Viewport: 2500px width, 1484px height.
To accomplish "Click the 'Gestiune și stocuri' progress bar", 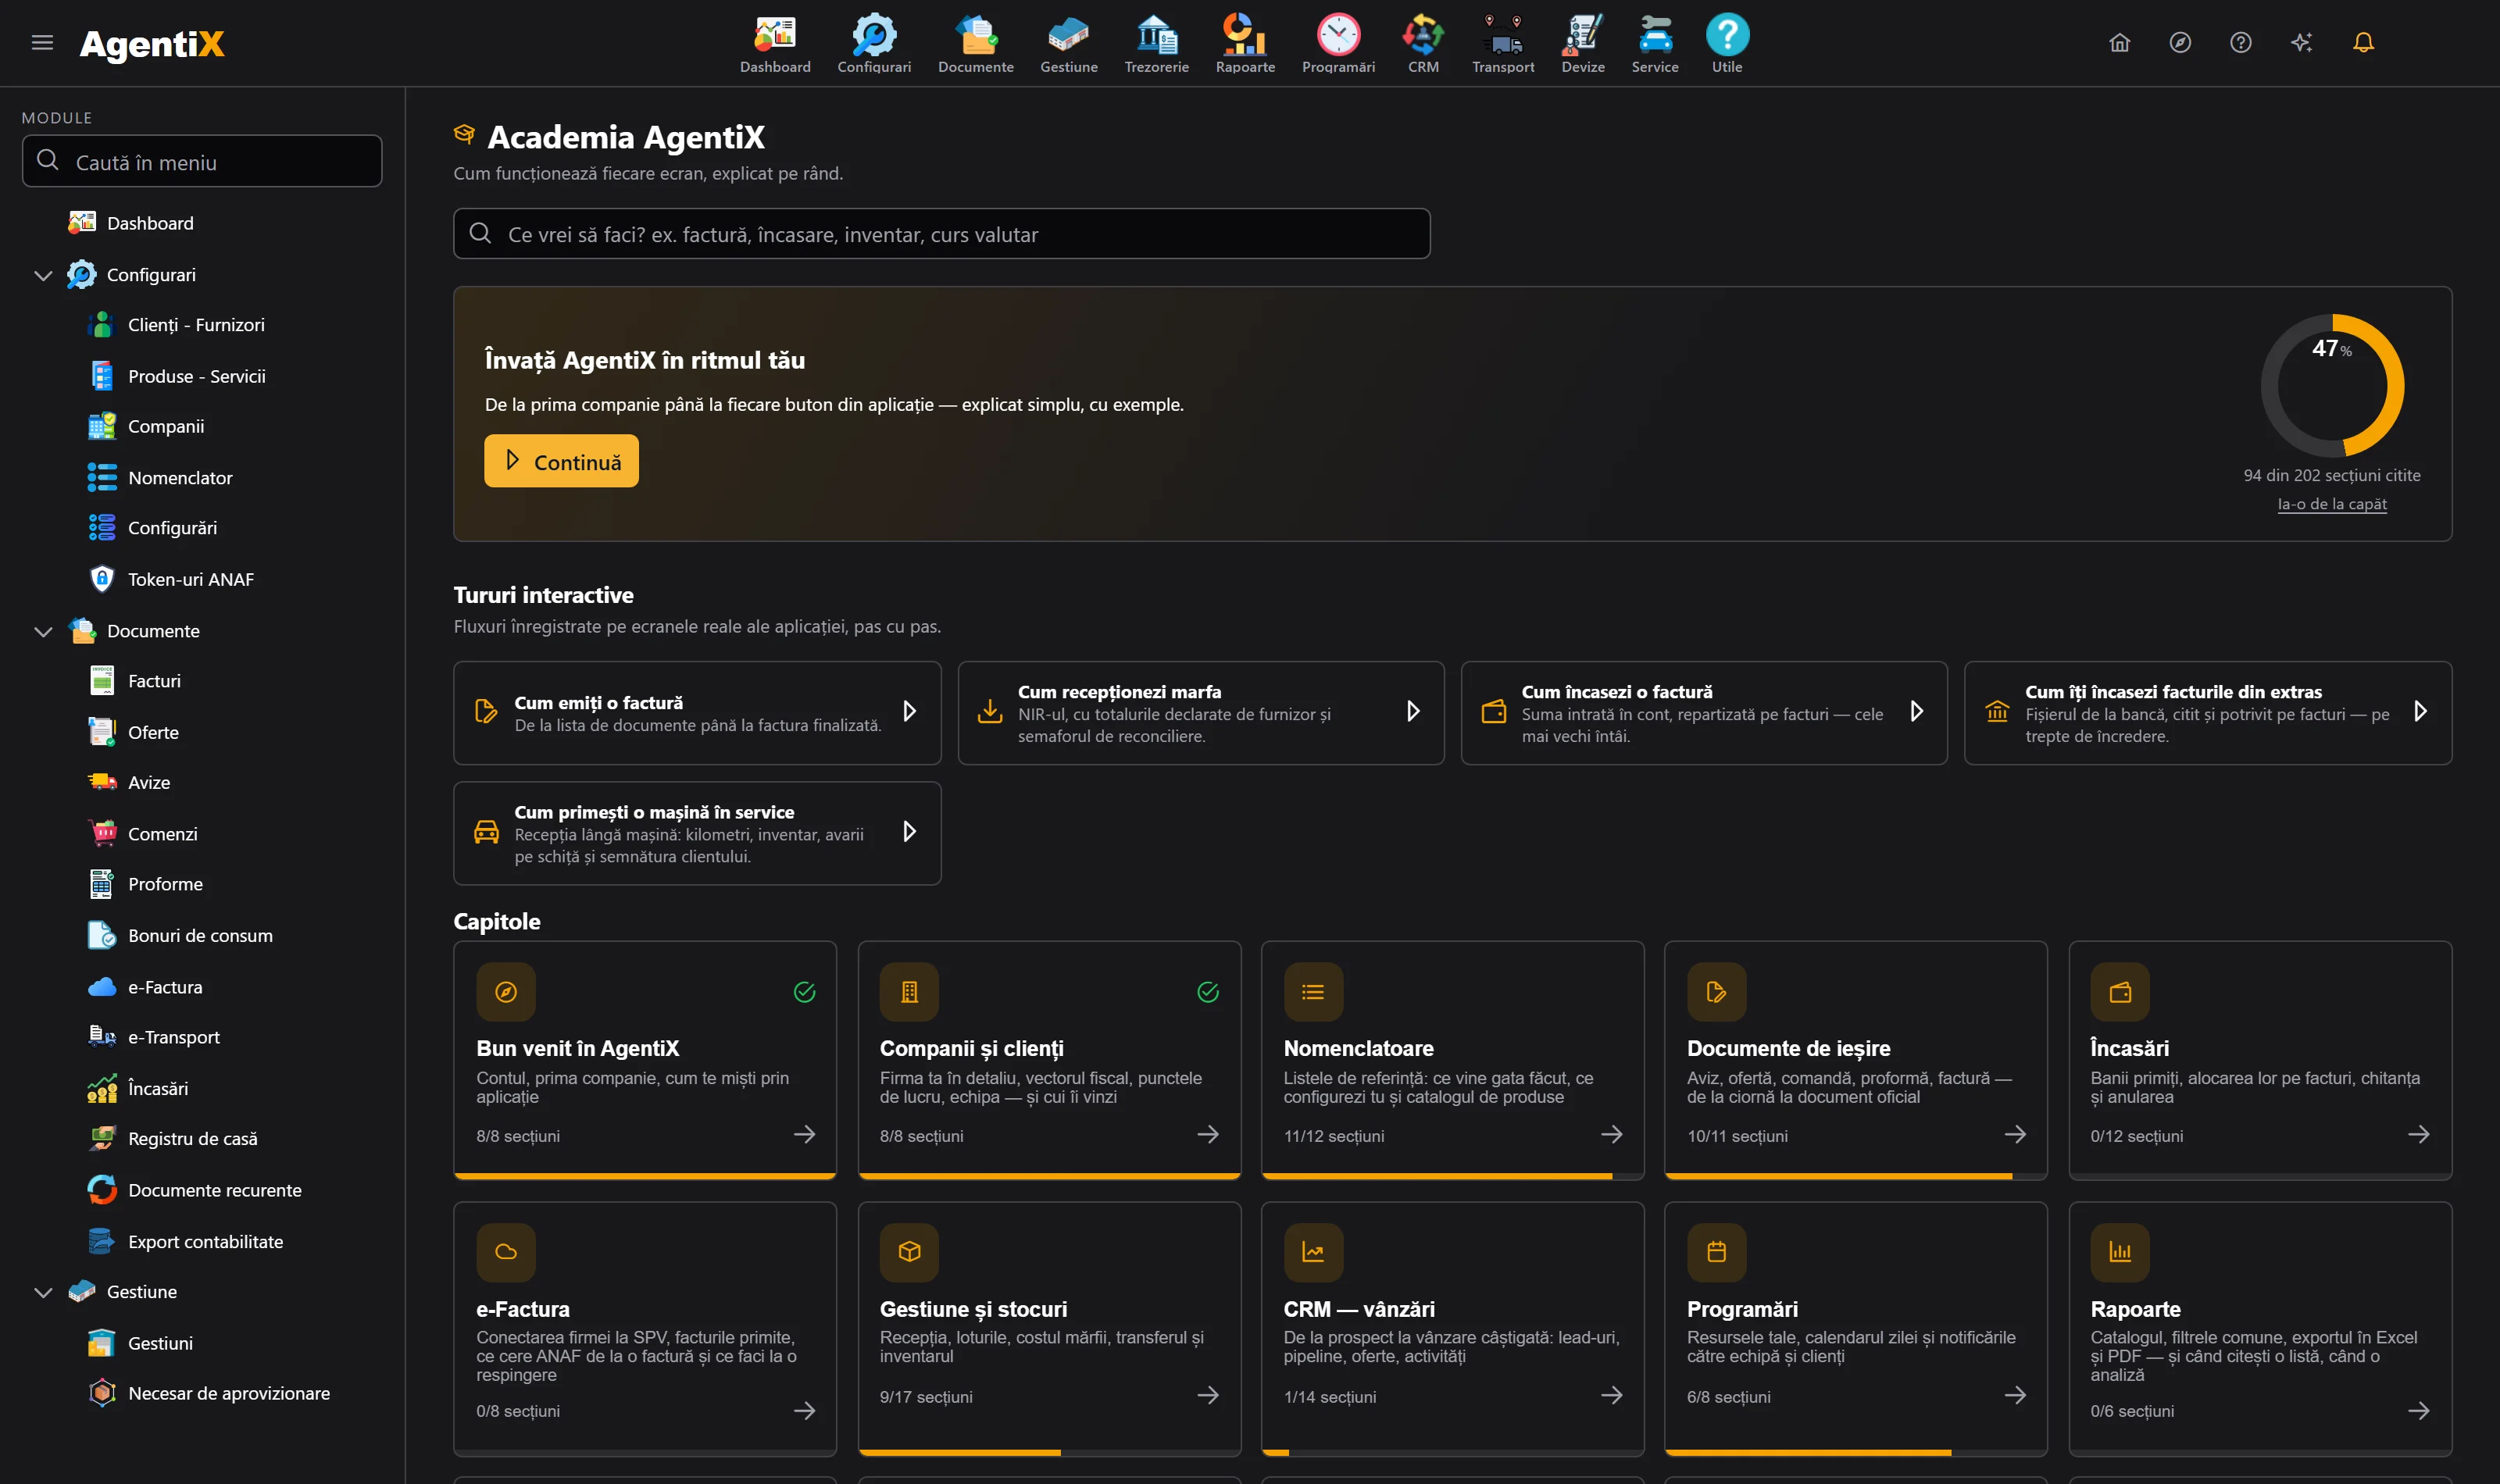I will click(1049, 1452).
